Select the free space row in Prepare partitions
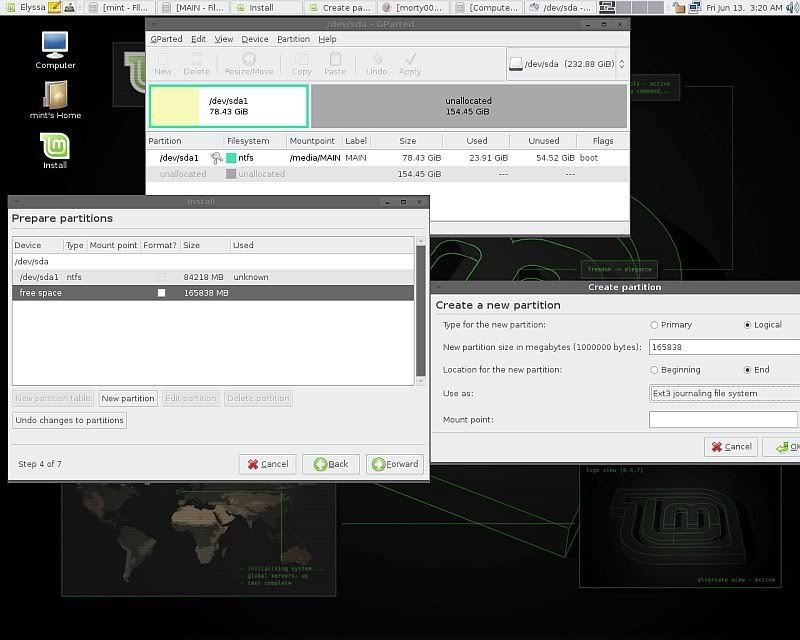The width and height of the screenshot is (800, 640). [x=213, y=293]
